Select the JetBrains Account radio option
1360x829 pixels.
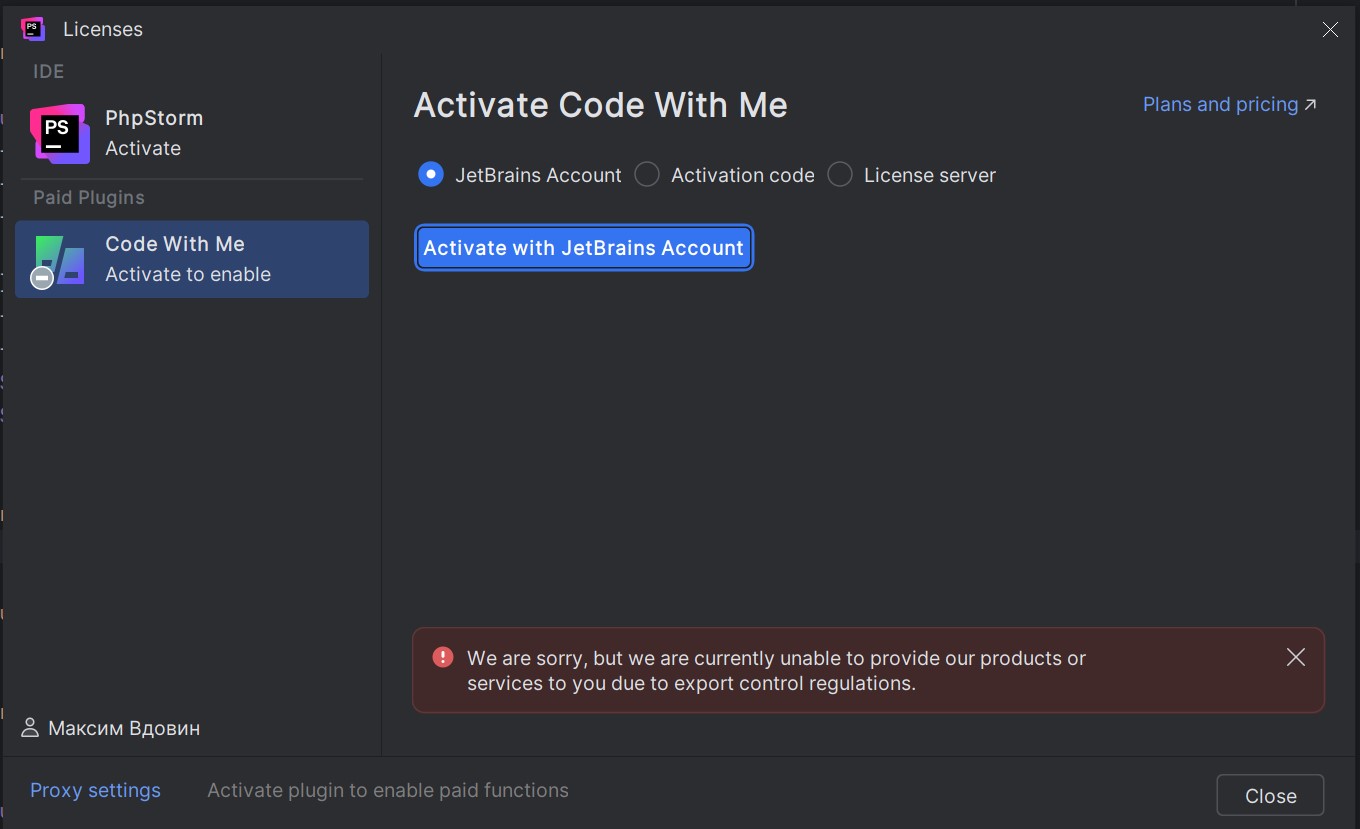point(430,175)
